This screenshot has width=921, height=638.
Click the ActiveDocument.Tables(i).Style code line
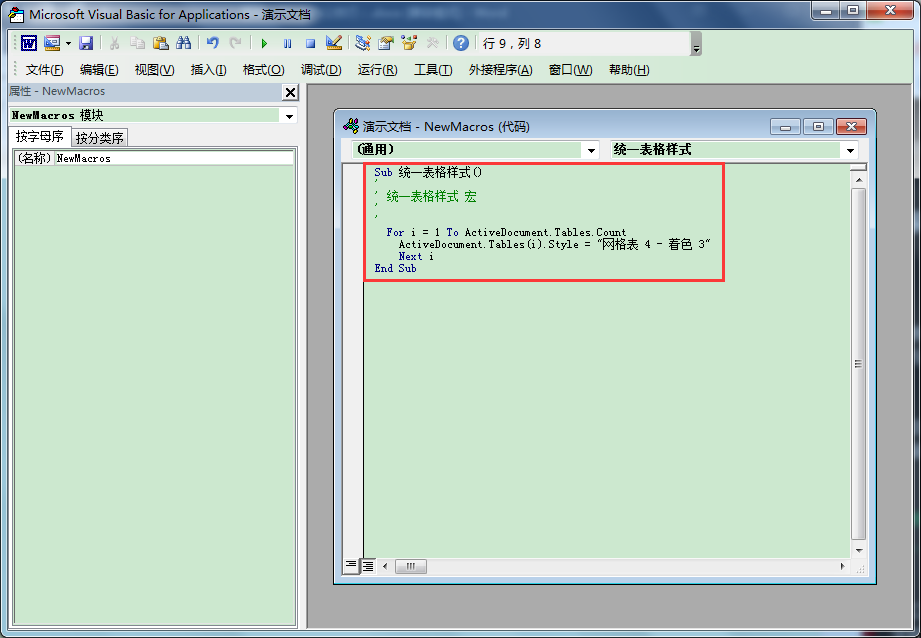[x=554, y=244]
